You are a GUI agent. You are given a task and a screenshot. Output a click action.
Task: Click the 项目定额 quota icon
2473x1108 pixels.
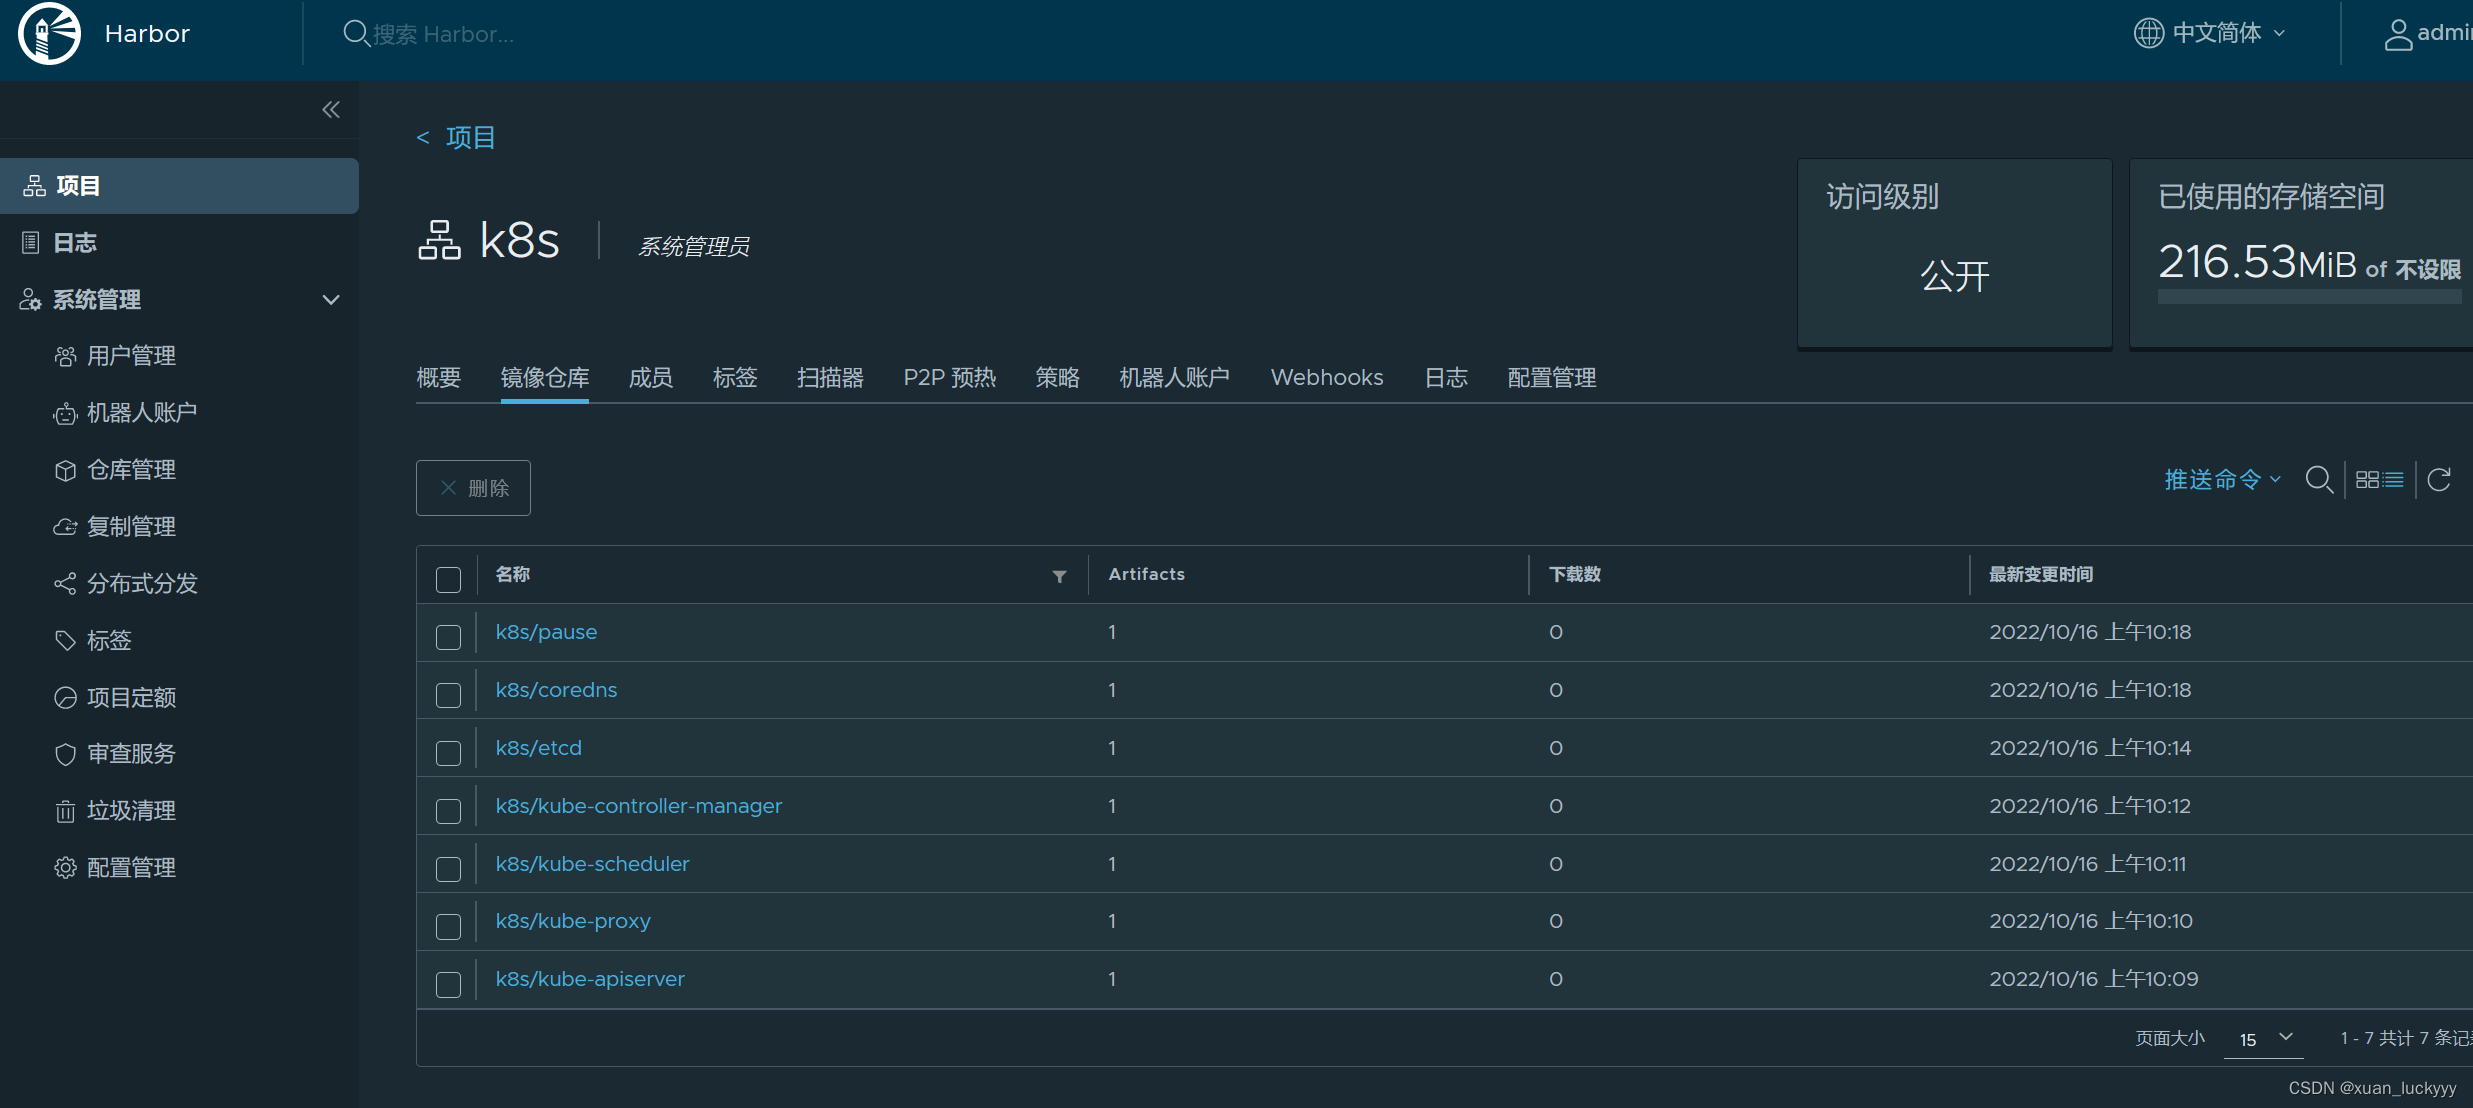[65, 698]
